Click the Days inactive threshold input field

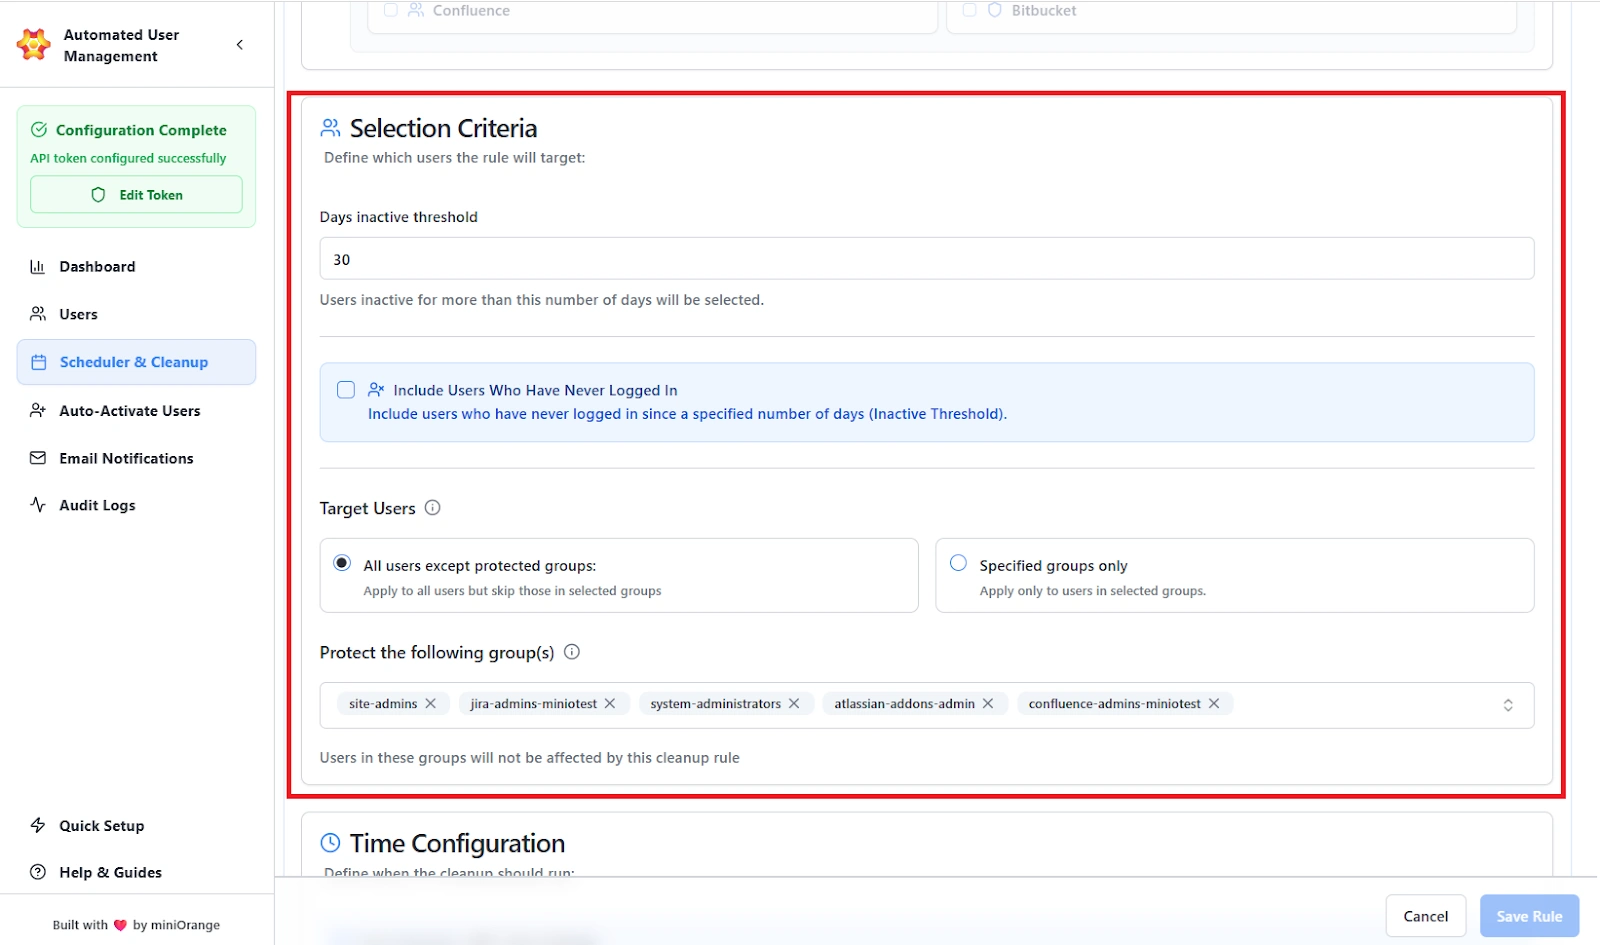[926, 258]
